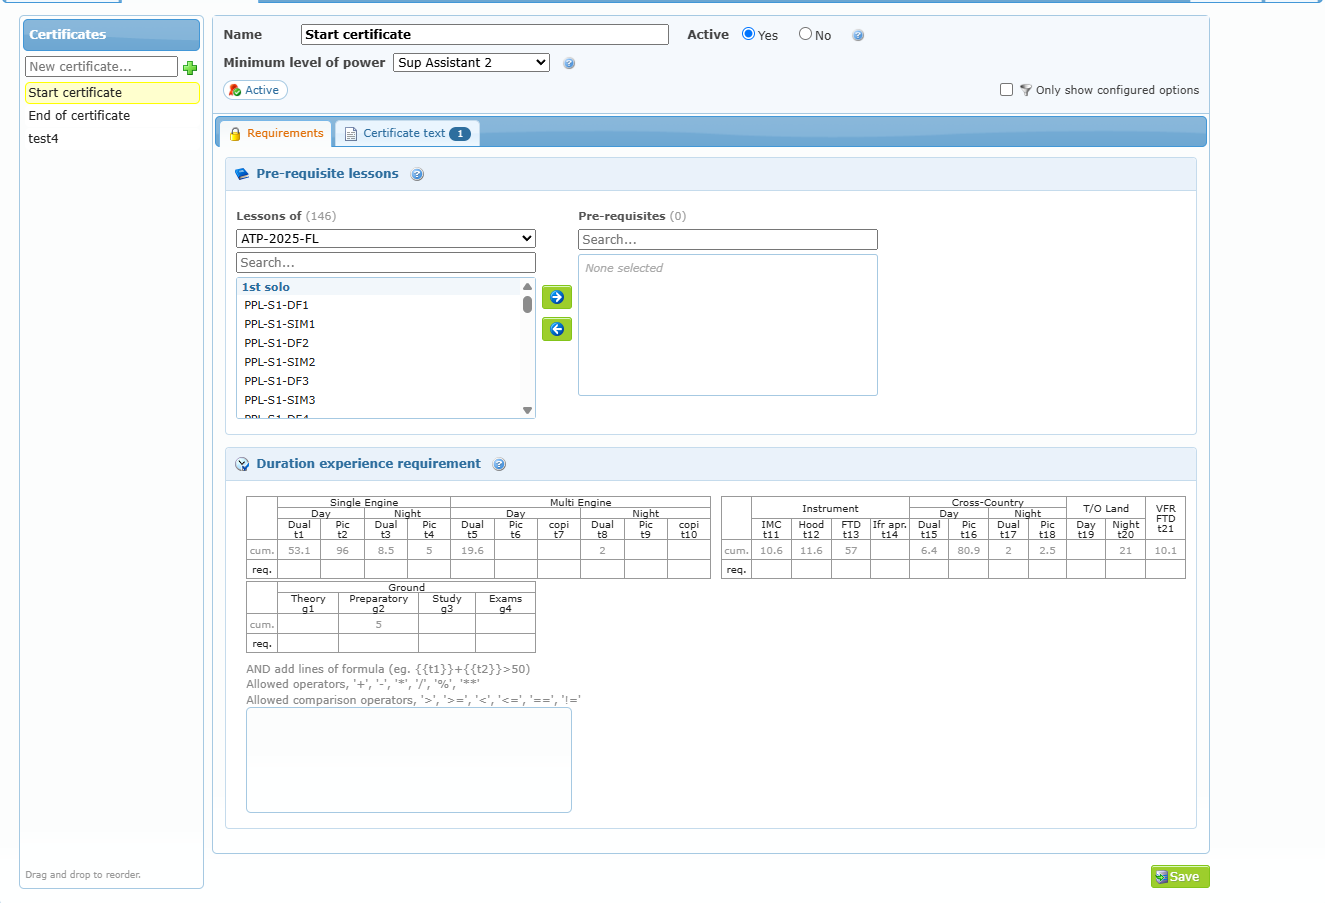Click the Pre-requisites Search field
The width and height of the screenshot is (1325, 903).
coord(728,240)
